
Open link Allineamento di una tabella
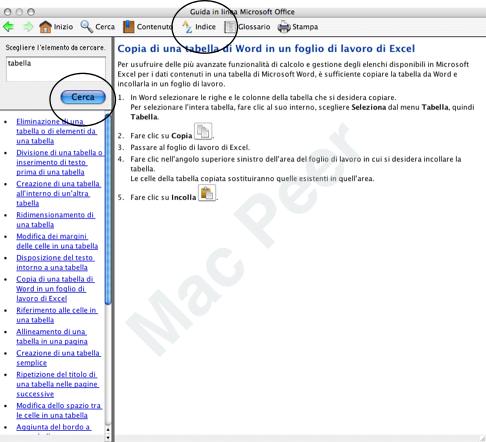point(52,336)
